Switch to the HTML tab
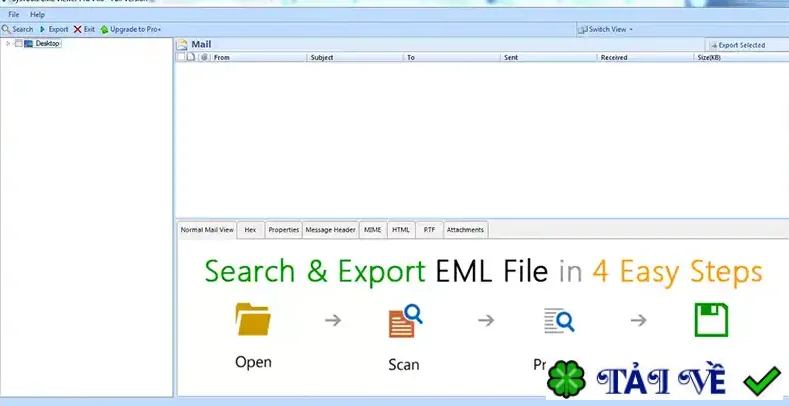Viewport: 789px width, 406px height. click(401, 230)
